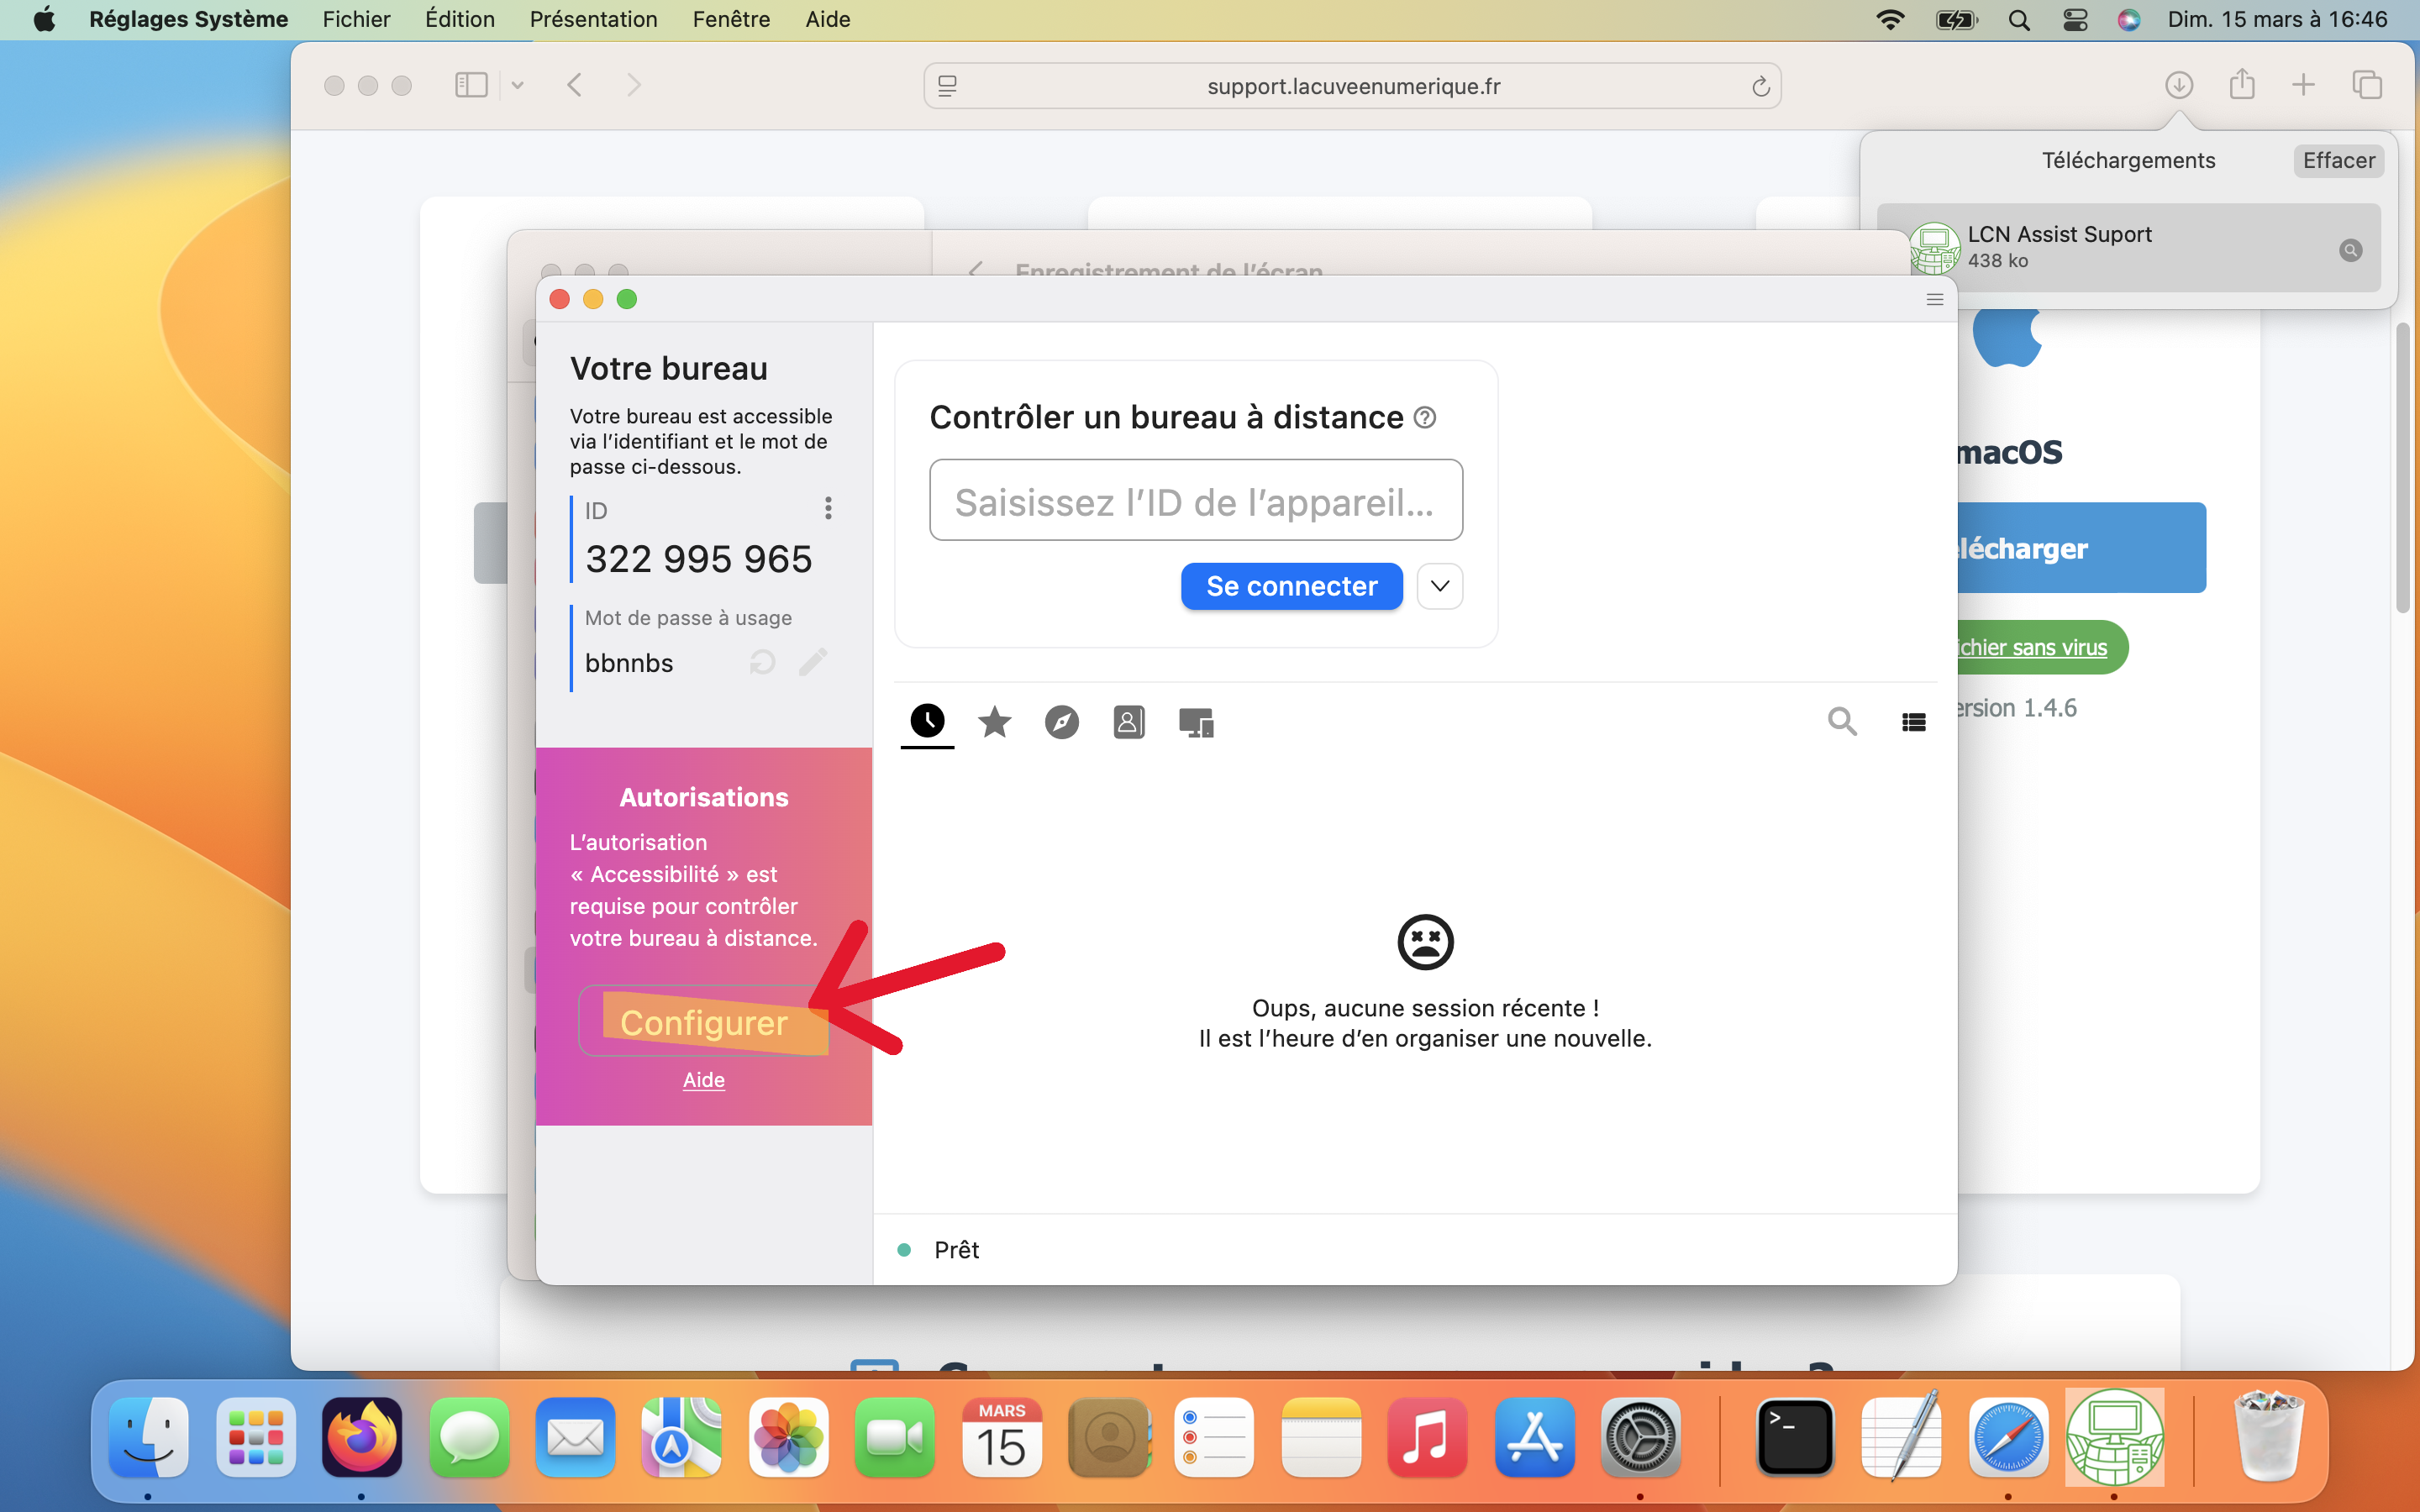Open the ID options three-dot menu
This screenshot has width=2420, height=1512.
(828, 508)
